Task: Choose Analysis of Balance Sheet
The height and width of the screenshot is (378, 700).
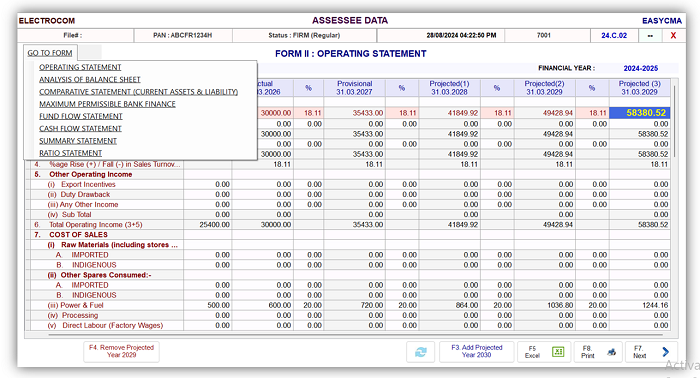Action: 90,79
